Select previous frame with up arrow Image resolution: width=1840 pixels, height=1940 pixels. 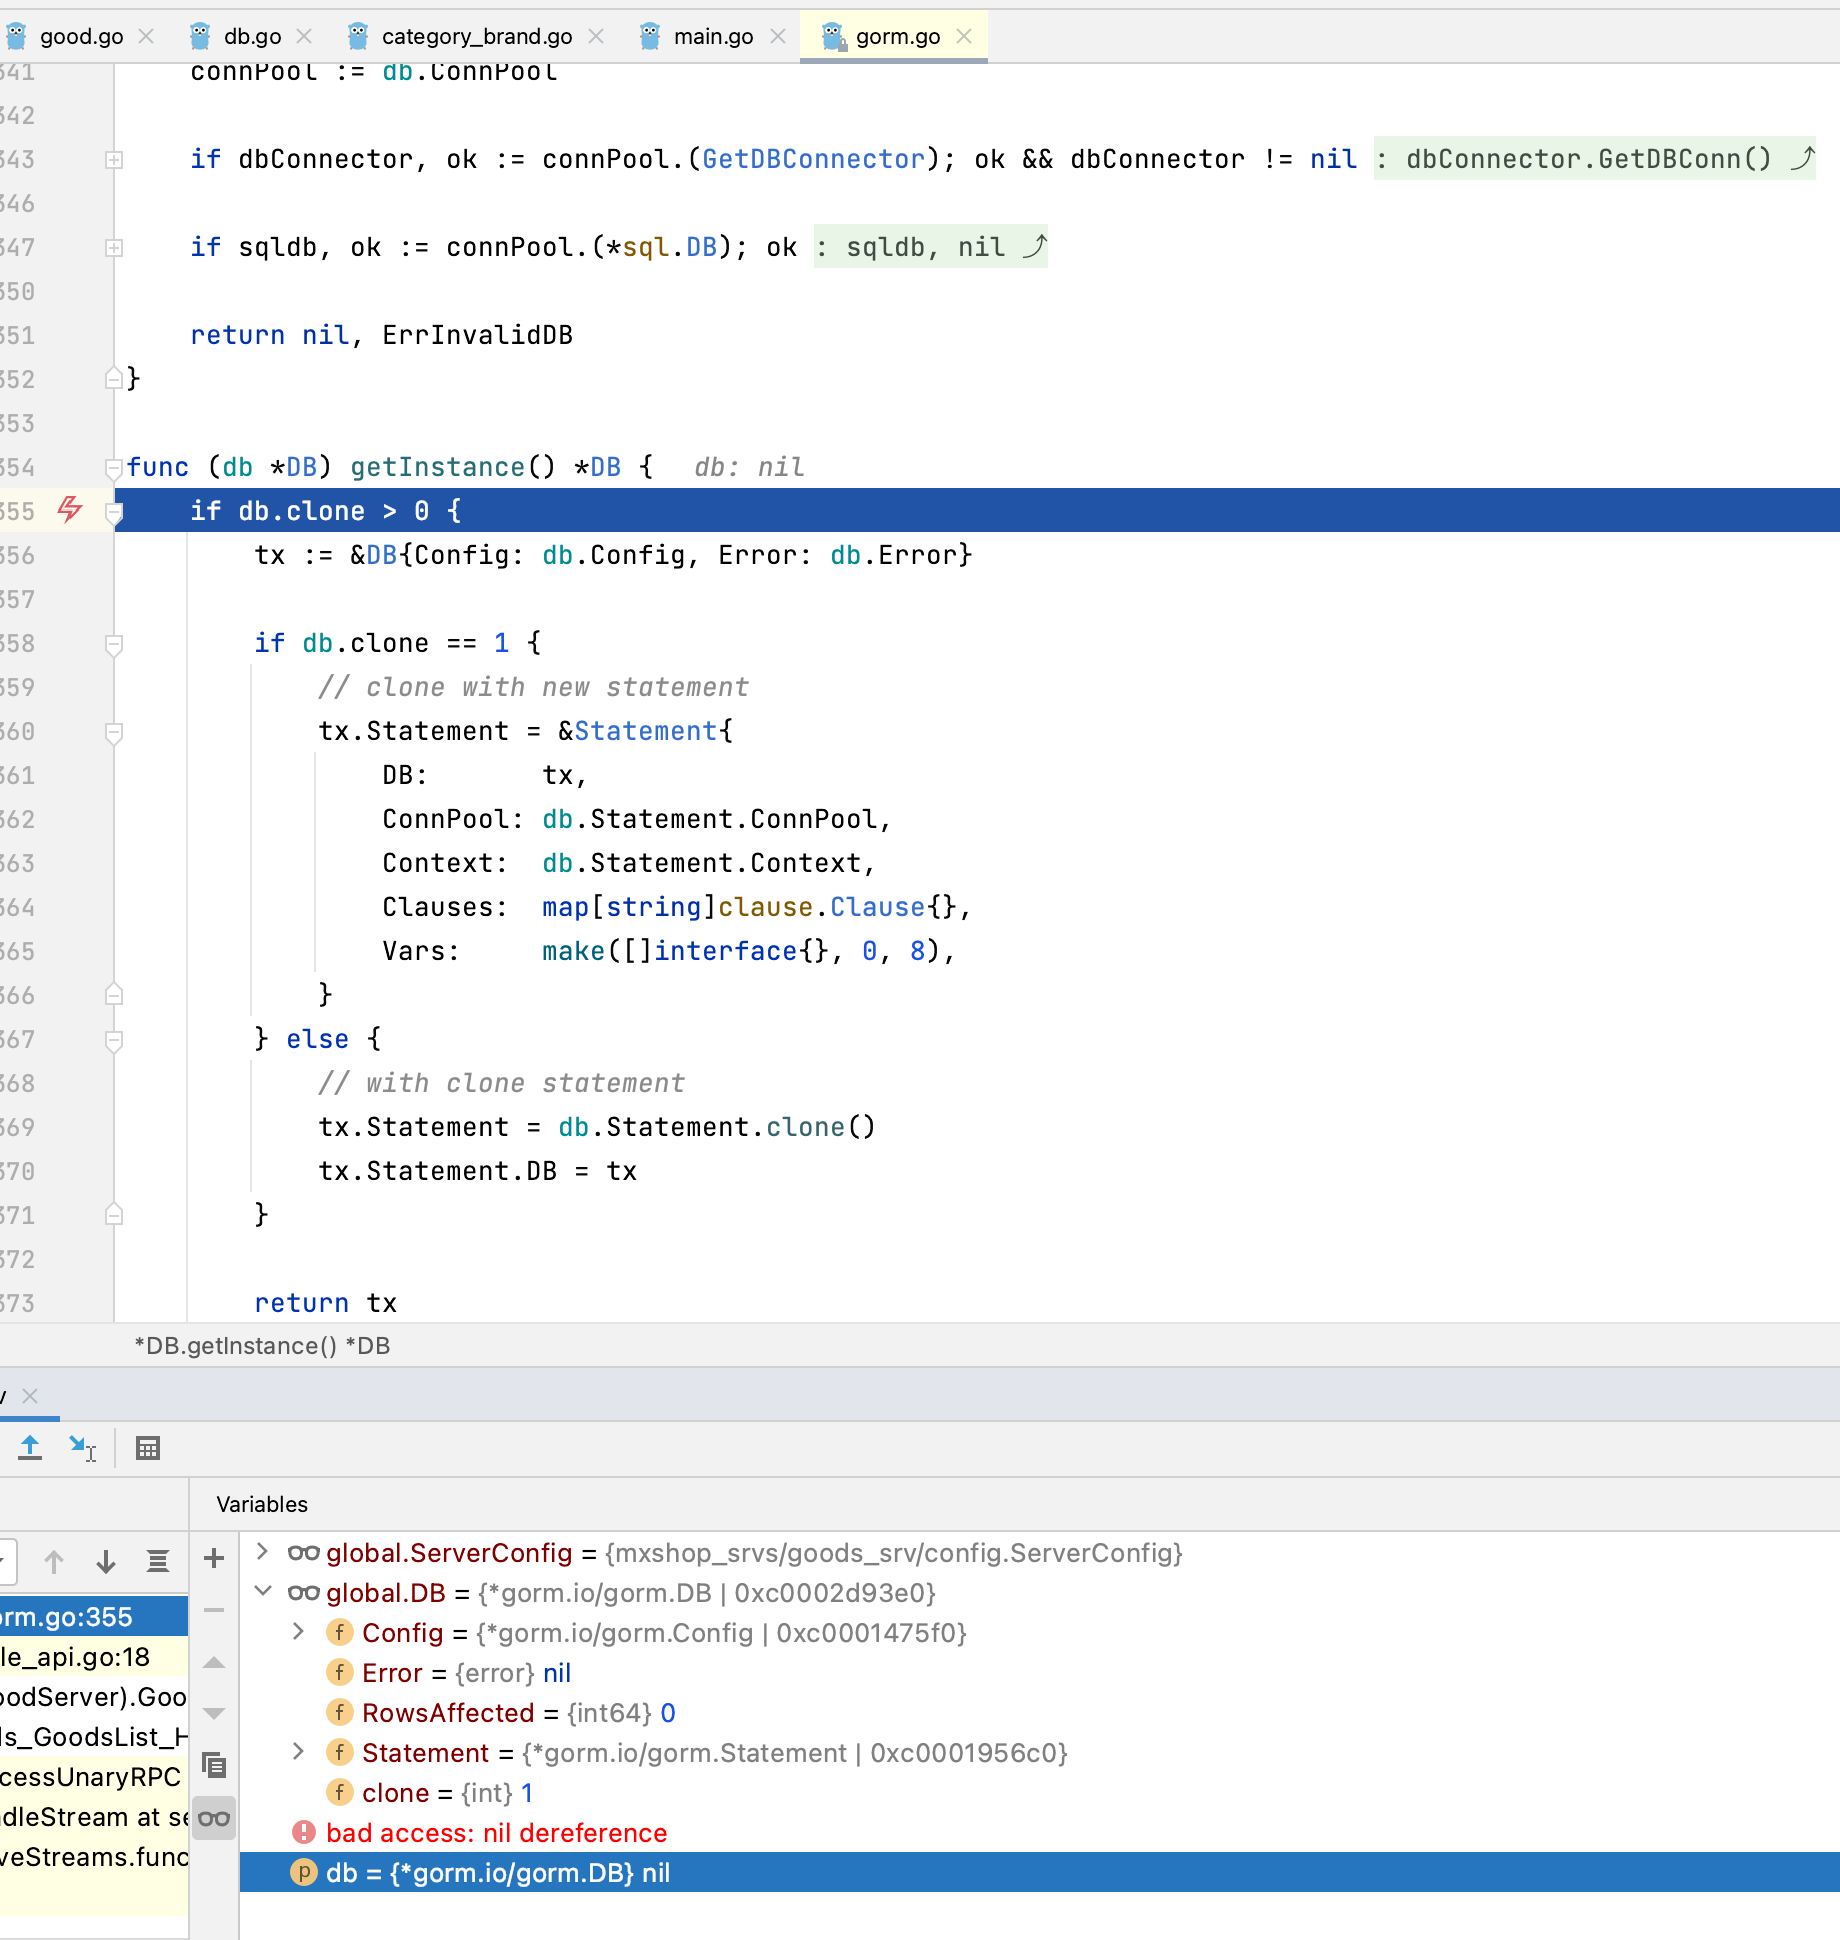point(54,1561)
